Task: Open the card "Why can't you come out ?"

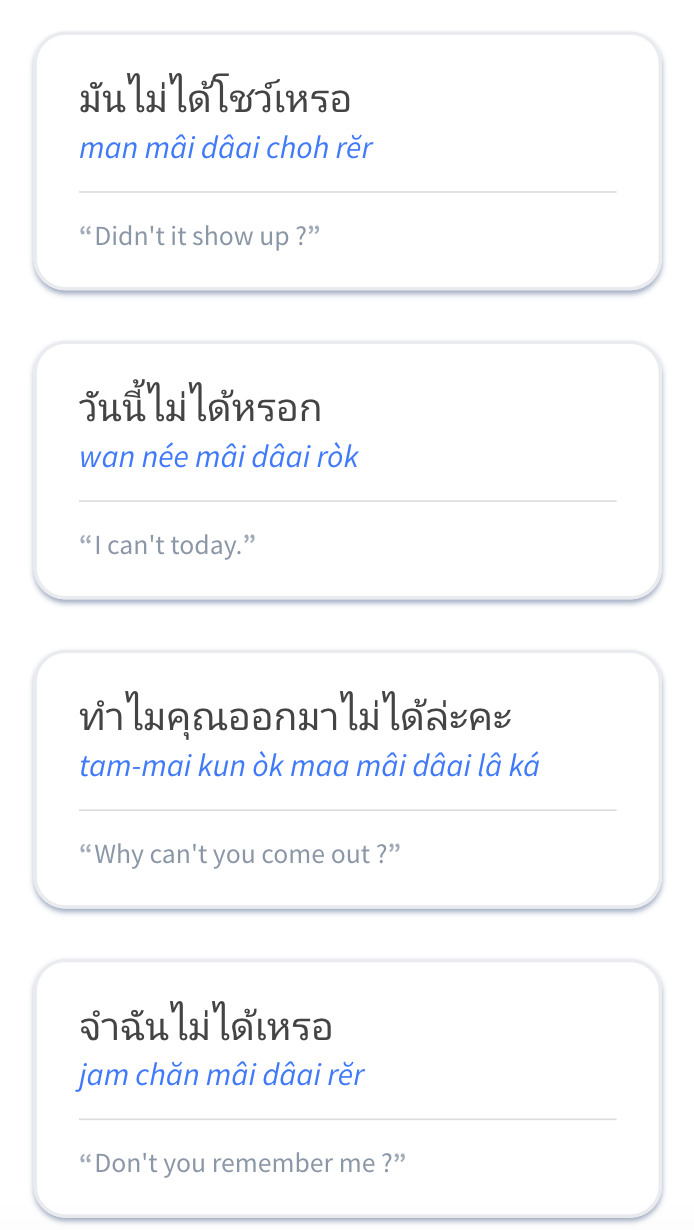Action: click(348, 780)
